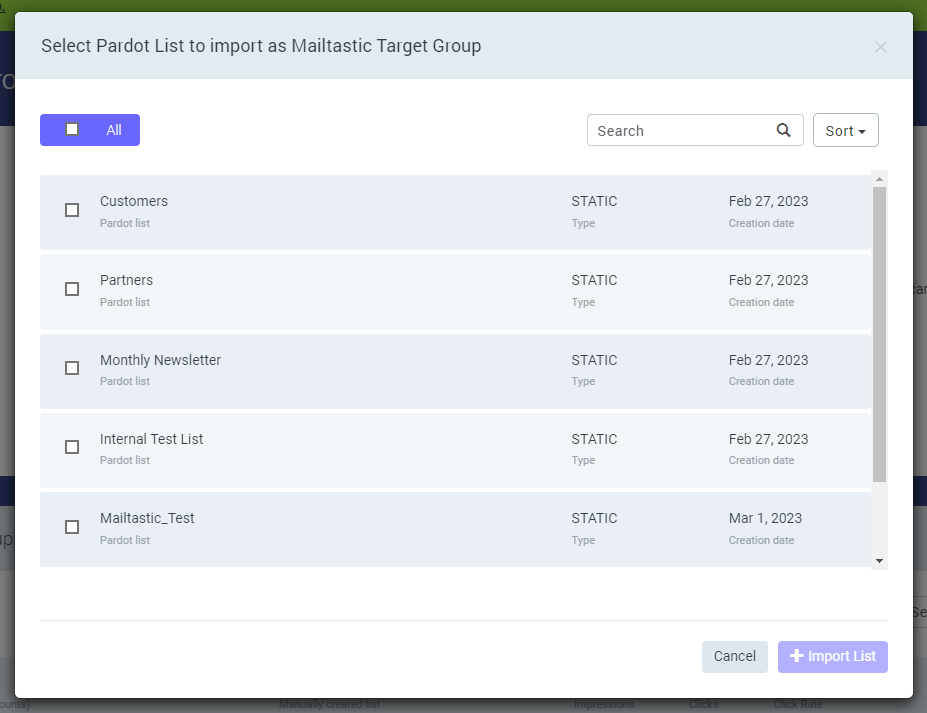Click the Import List button
The width and height of the screenshot is (927, 713).
click(832, 656)
